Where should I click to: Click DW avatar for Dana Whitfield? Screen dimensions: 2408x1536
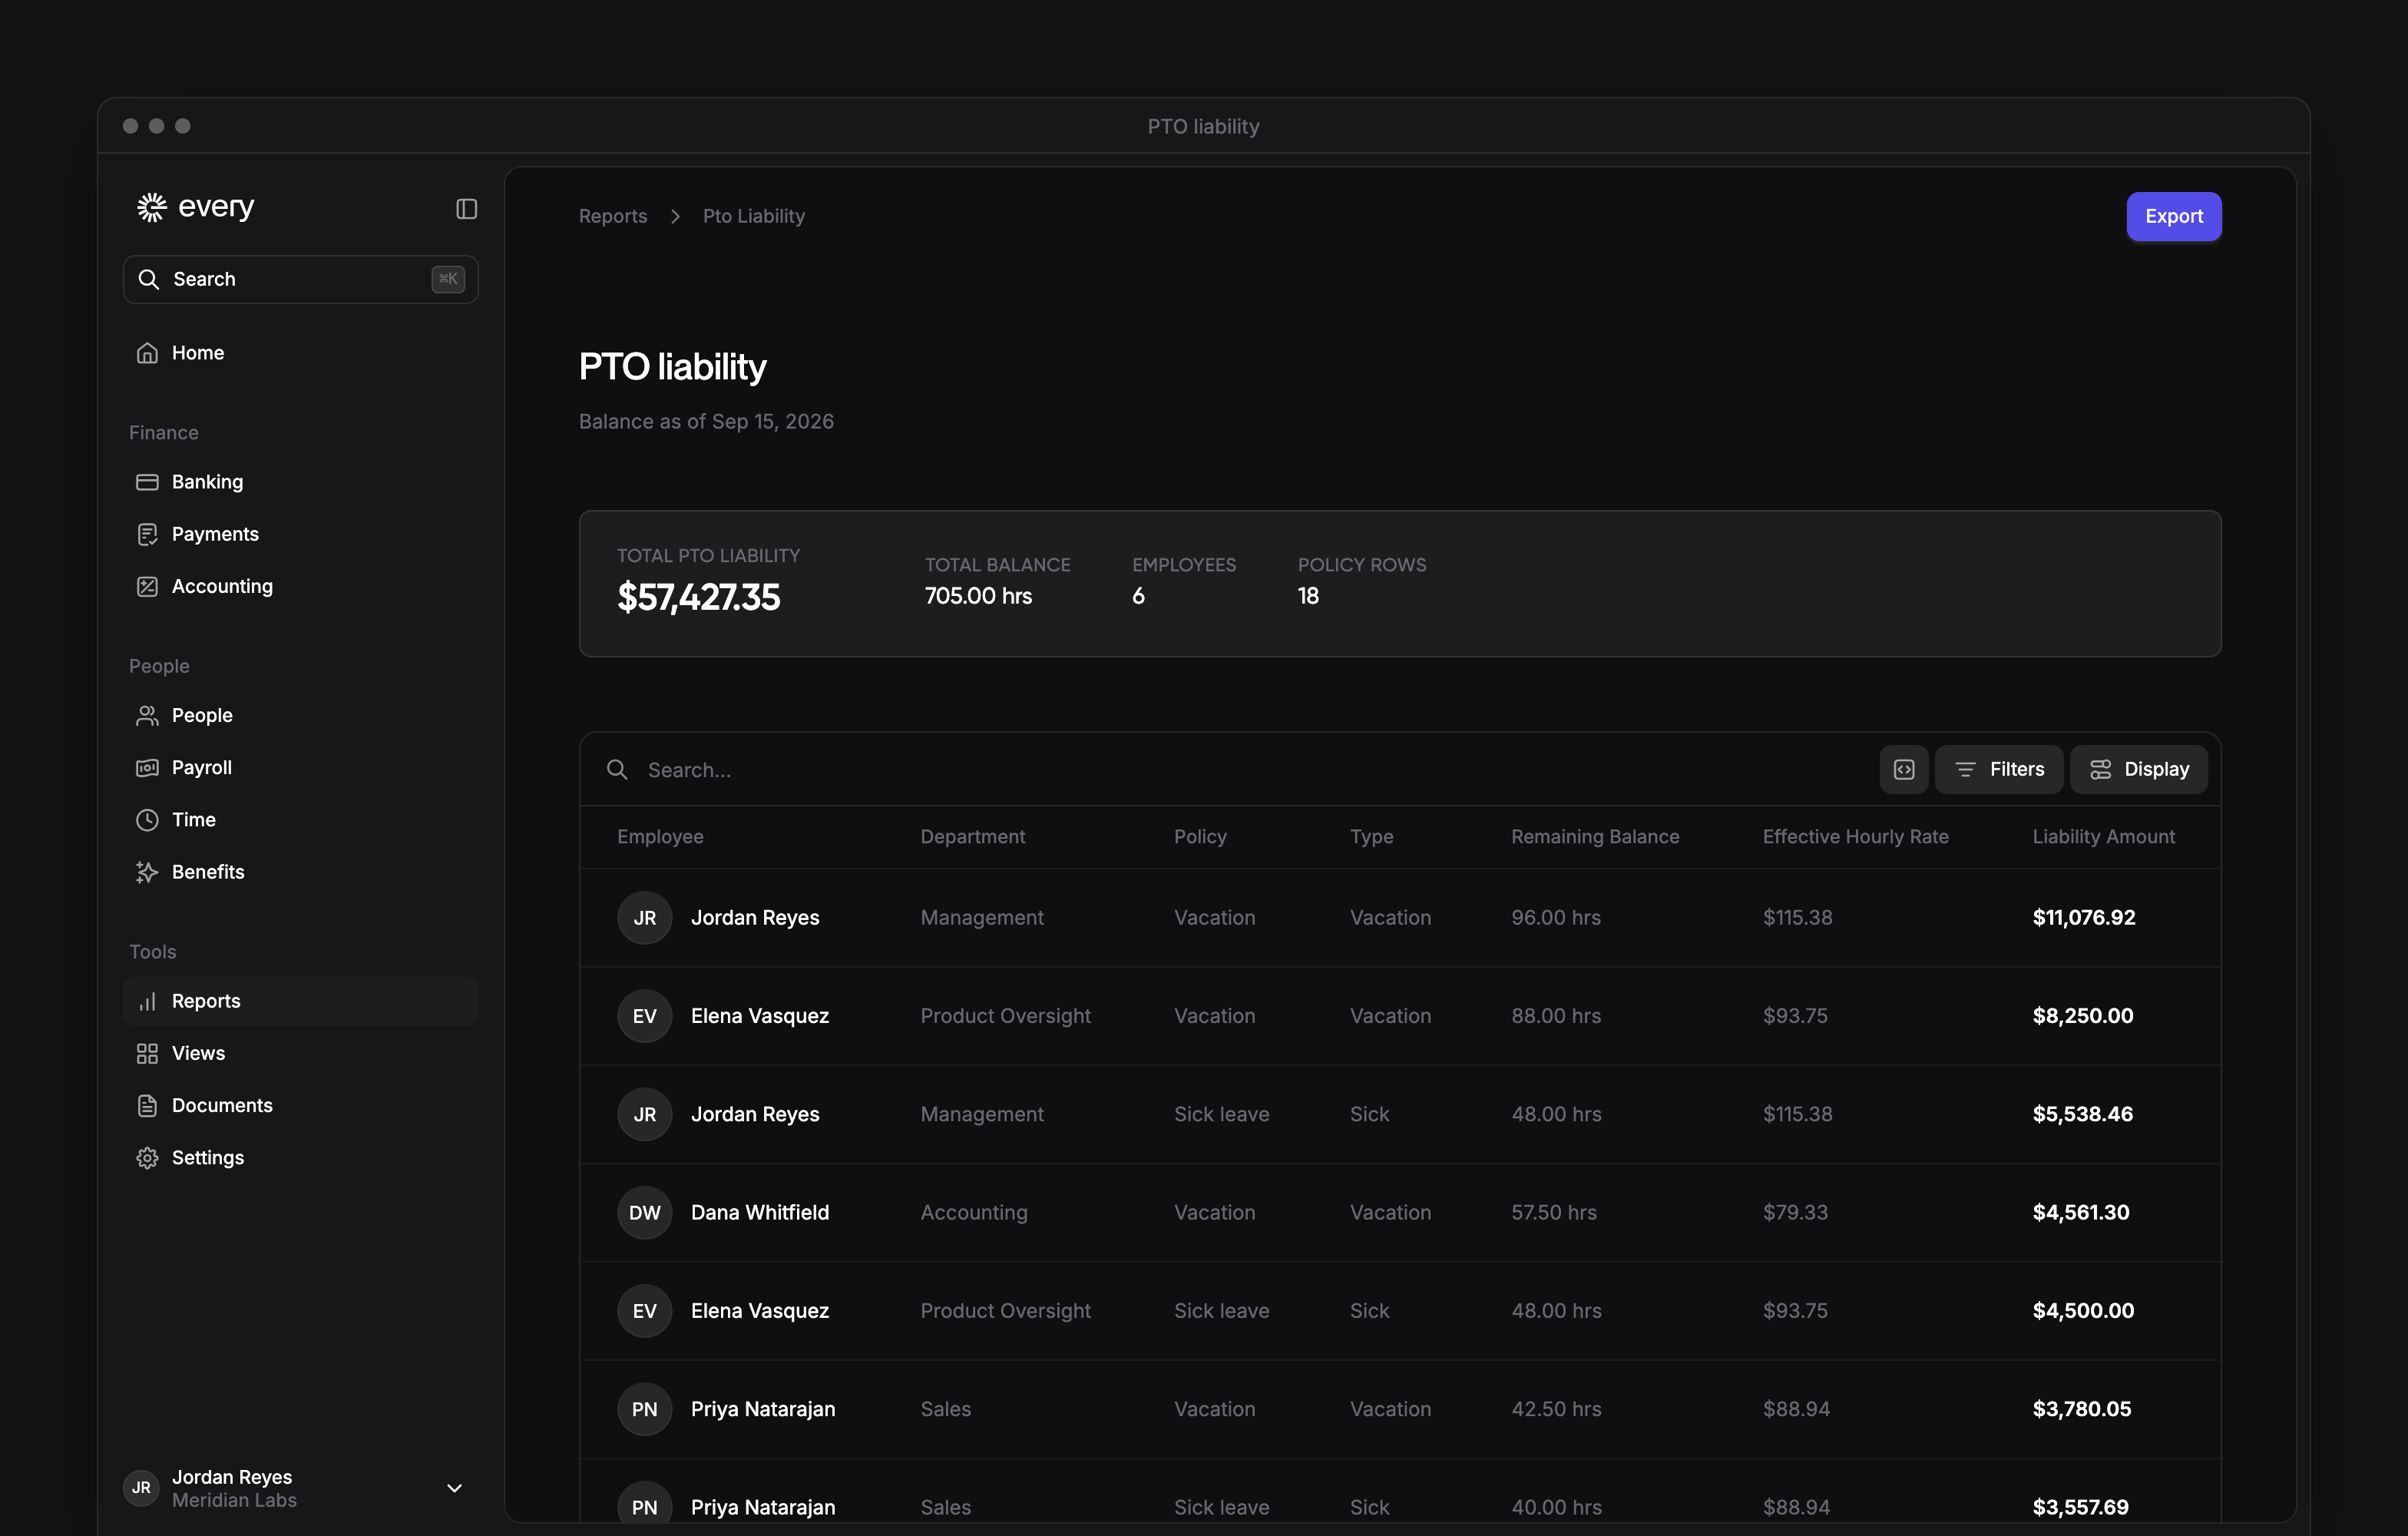(x=644, y=1212)
